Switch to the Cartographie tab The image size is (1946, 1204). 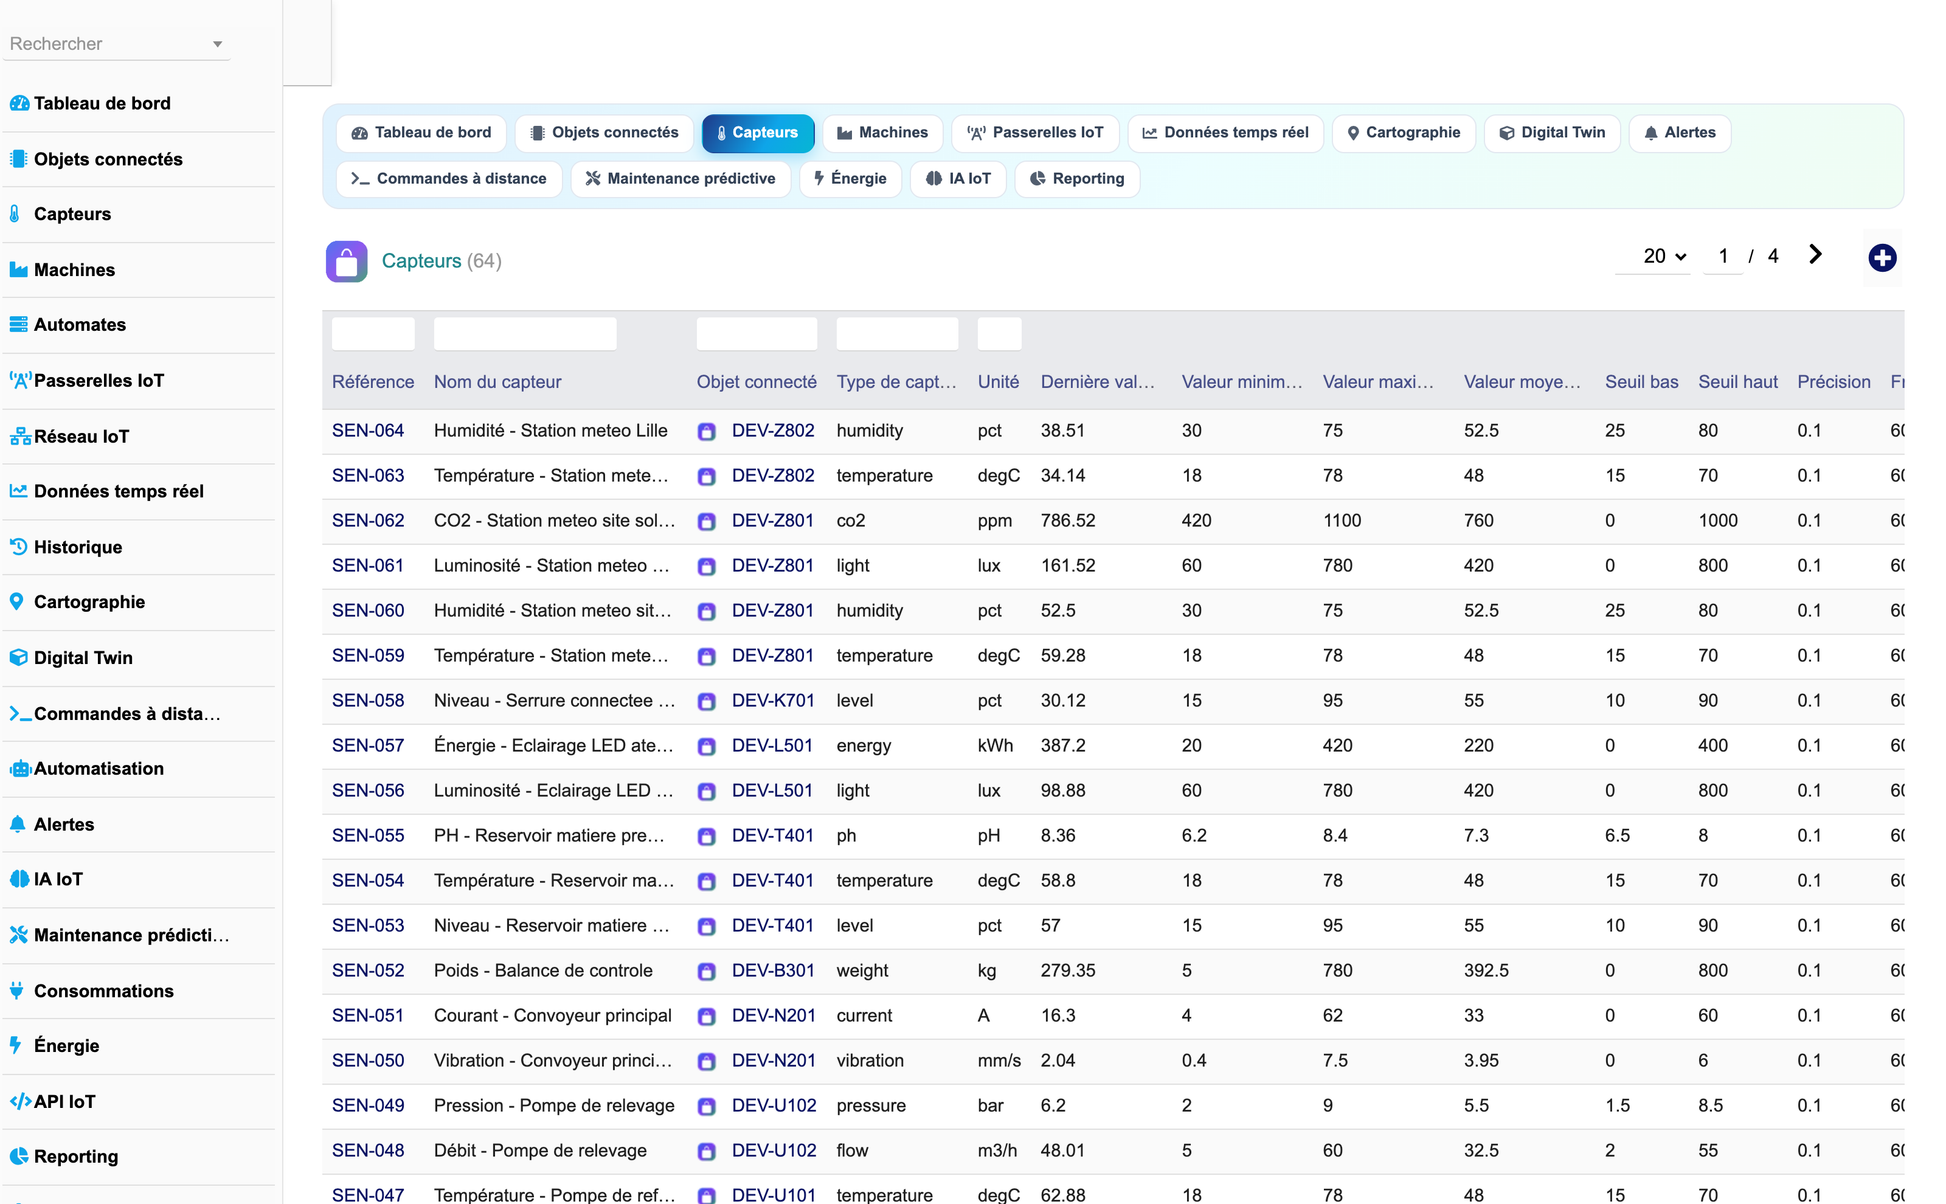point(1403,133)
